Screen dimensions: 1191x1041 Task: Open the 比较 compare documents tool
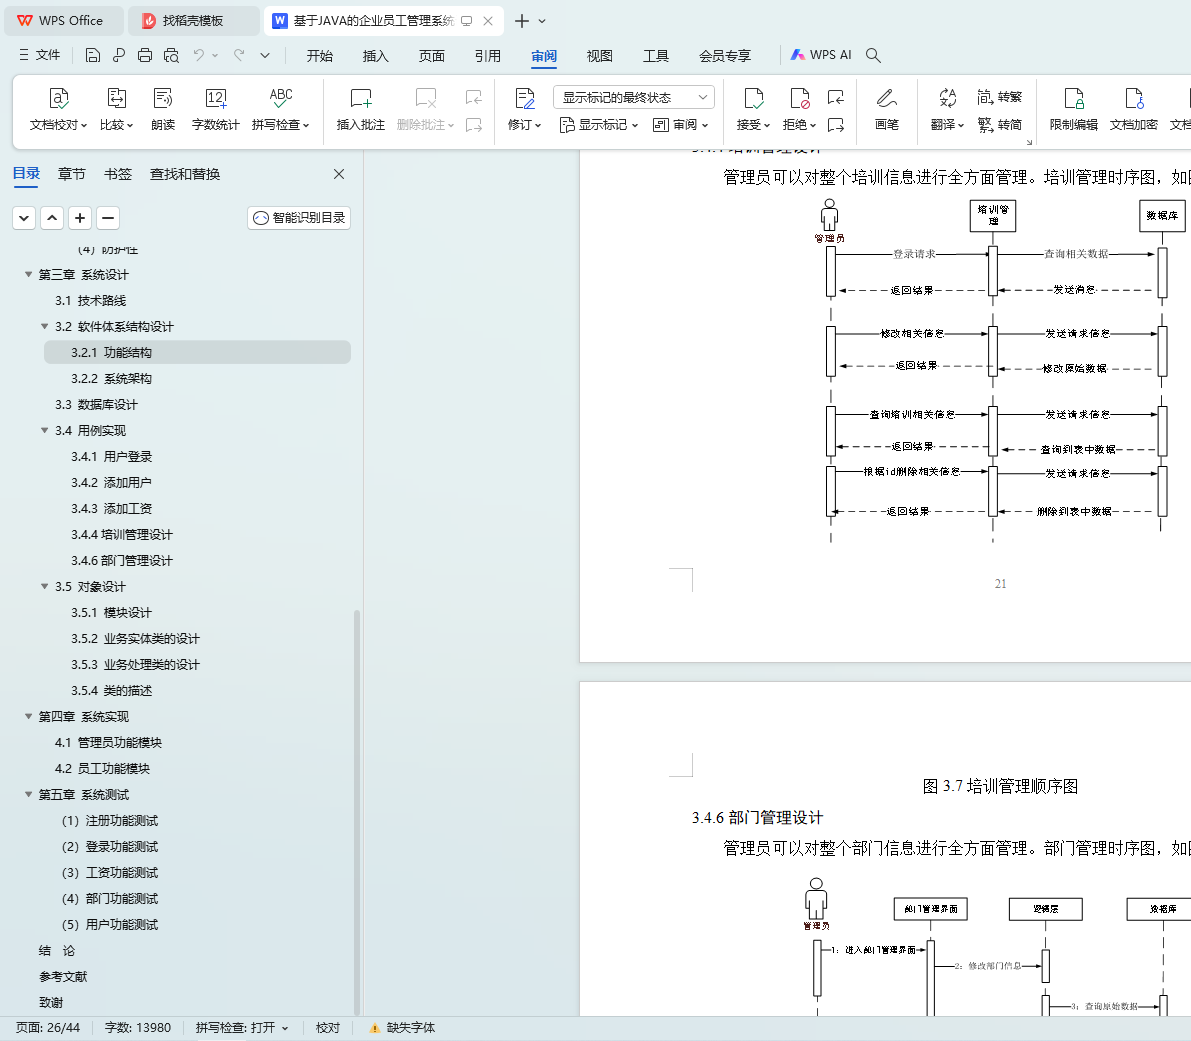116,109
